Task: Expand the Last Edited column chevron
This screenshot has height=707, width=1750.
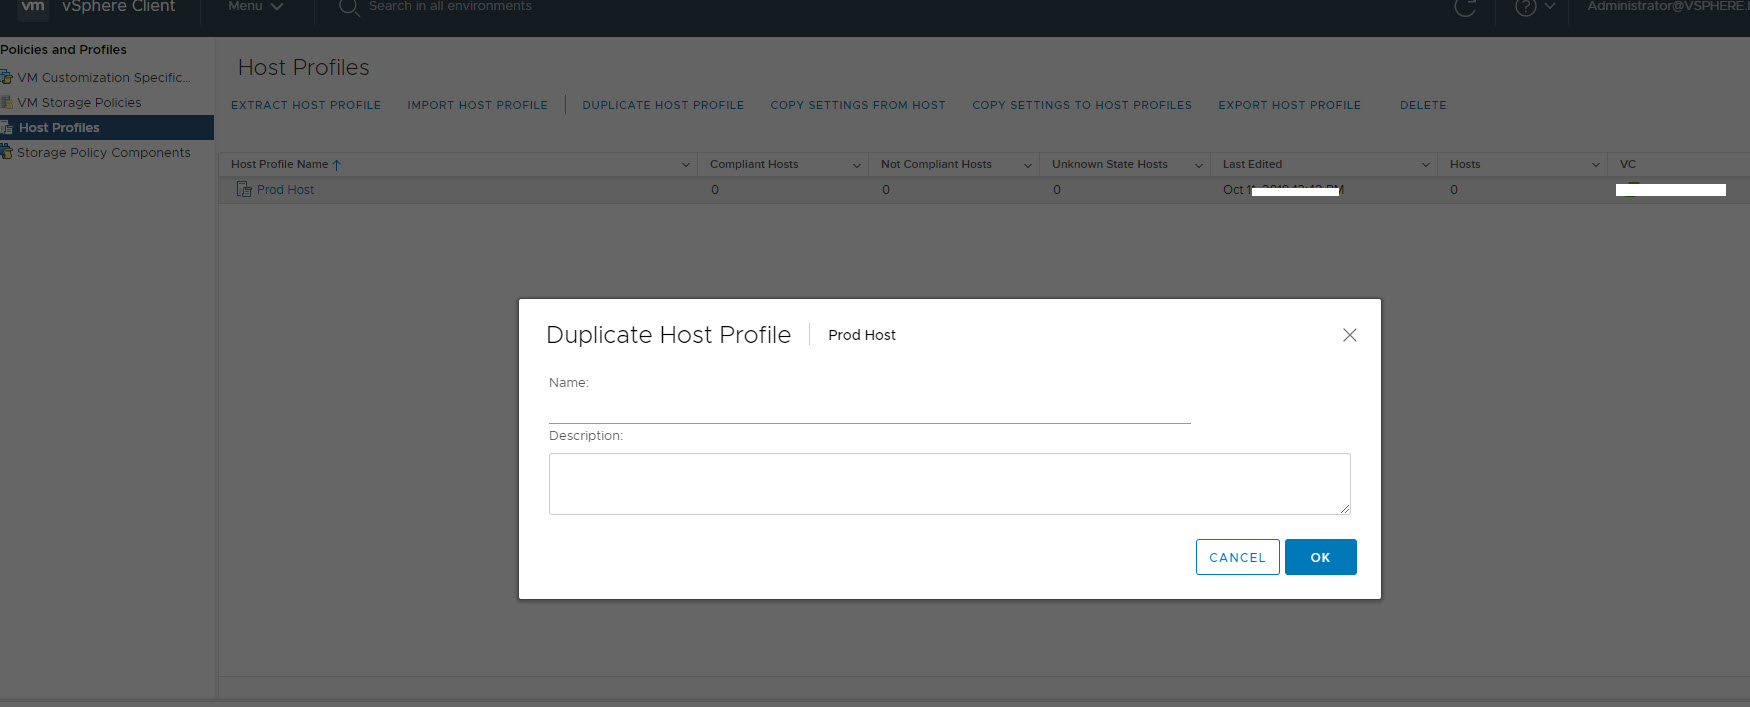Action: point(1425,165)
